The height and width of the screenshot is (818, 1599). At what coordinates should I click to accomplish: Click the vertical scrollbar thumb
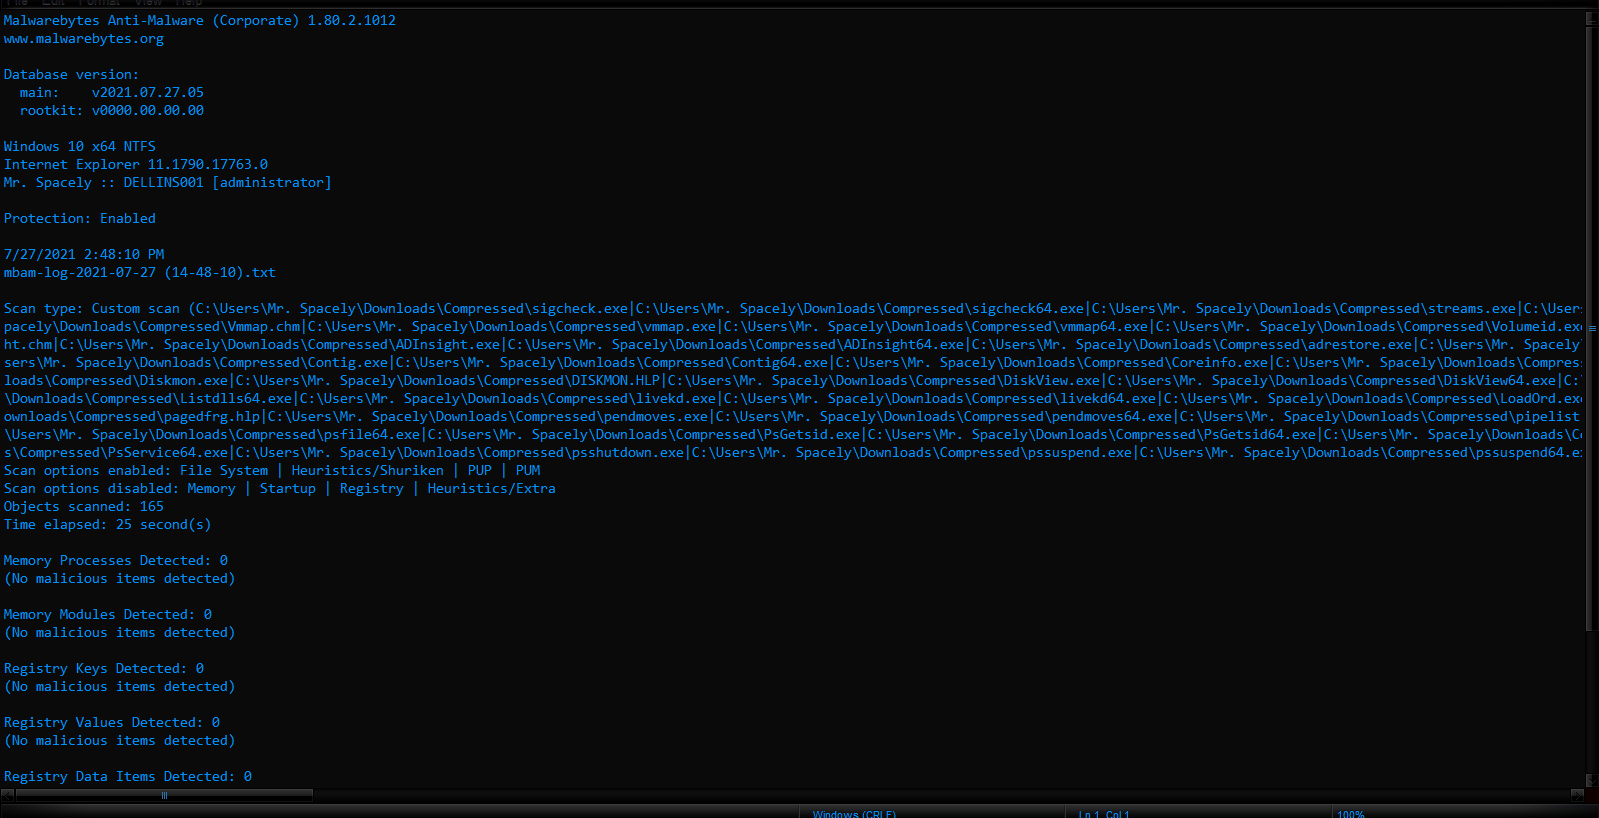point(1590,330)
